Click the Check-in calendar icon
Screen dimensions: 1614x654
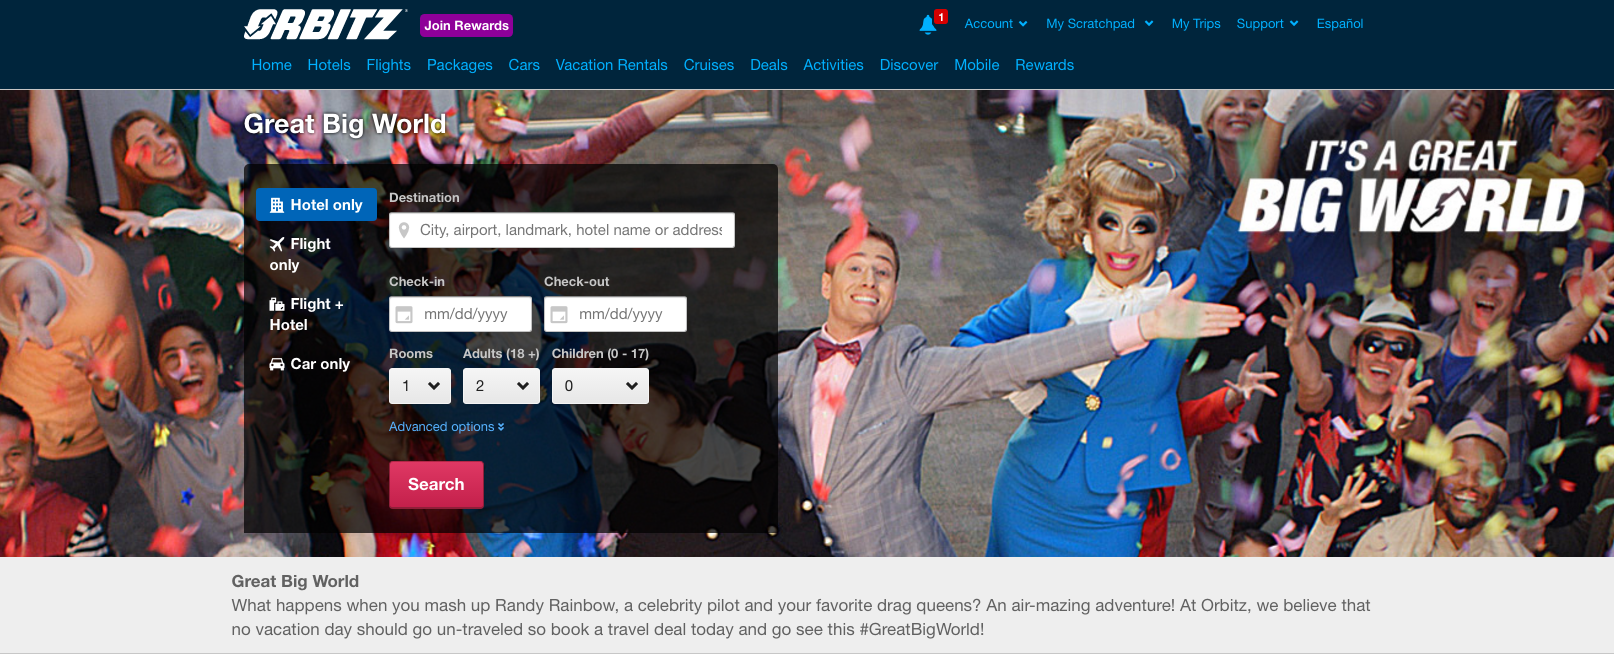404,315
